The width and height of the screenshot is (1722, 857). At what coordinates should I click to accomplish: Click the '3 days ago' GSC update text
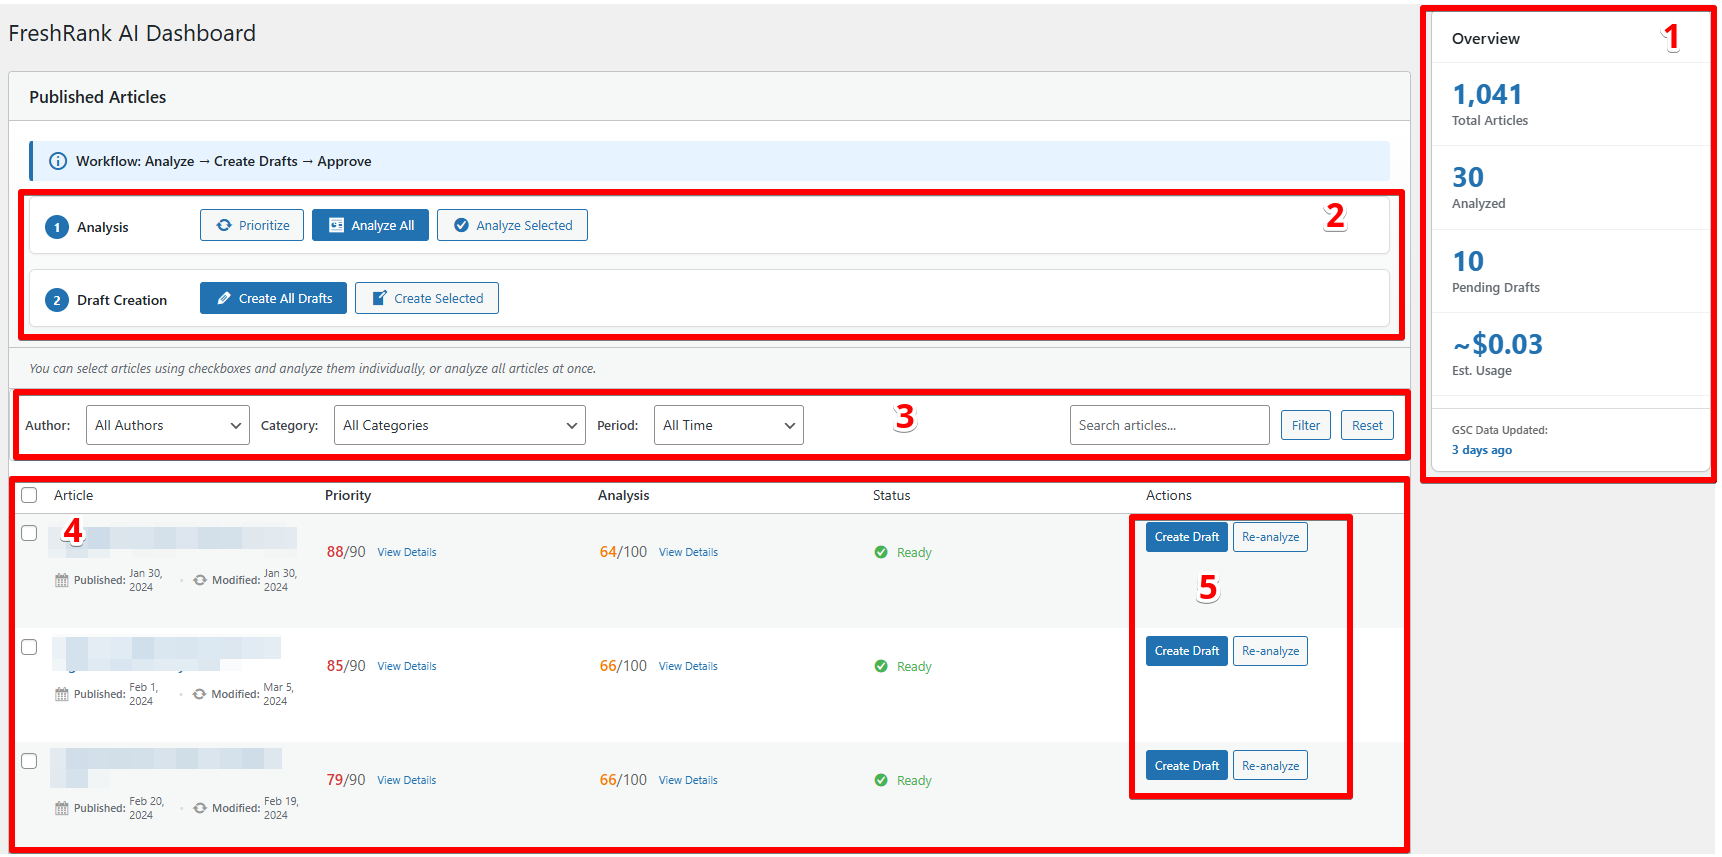coord(1482,450)
